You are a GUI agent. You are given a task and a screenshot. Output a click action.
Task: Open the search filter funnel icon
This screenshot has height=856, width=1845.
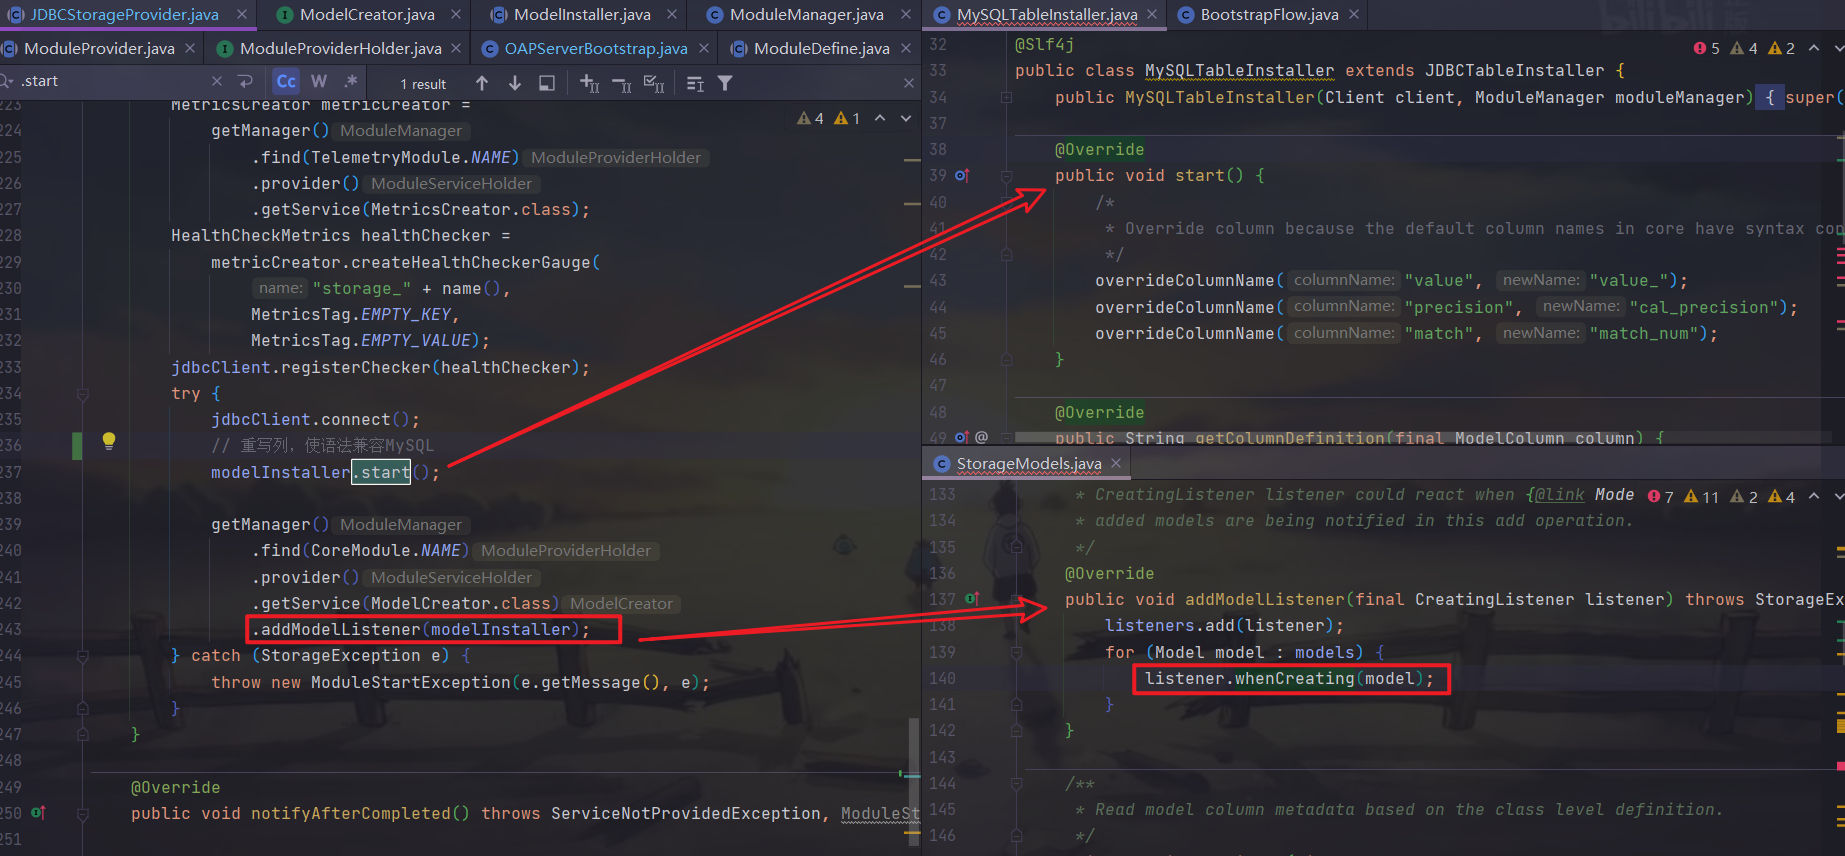pos(725,83)
